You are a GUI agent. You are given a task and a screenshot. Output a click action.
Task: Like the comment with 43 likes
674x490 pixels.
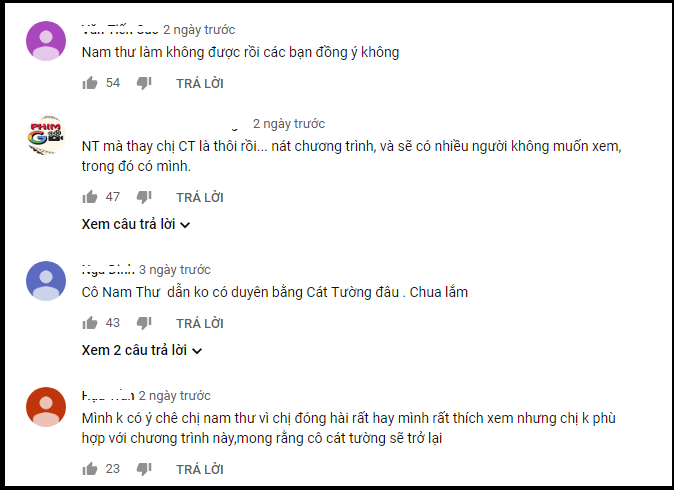[90, 323]
